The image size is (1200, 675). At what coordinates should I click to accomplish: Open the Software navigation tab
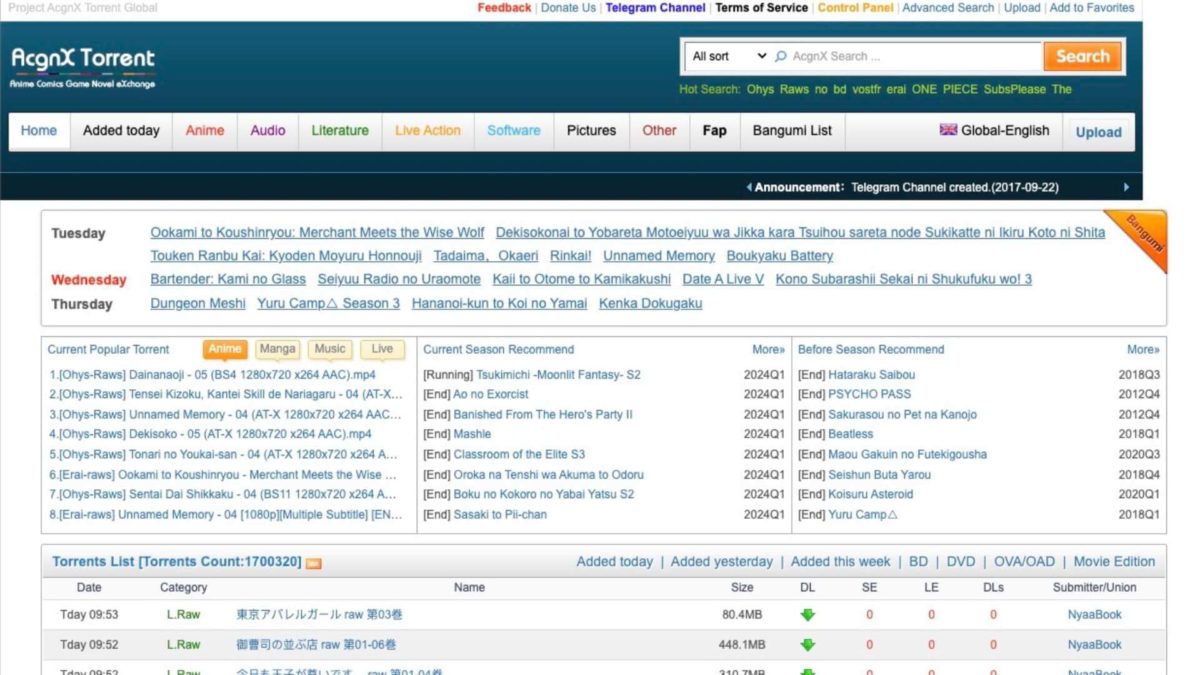coord(514,131)
